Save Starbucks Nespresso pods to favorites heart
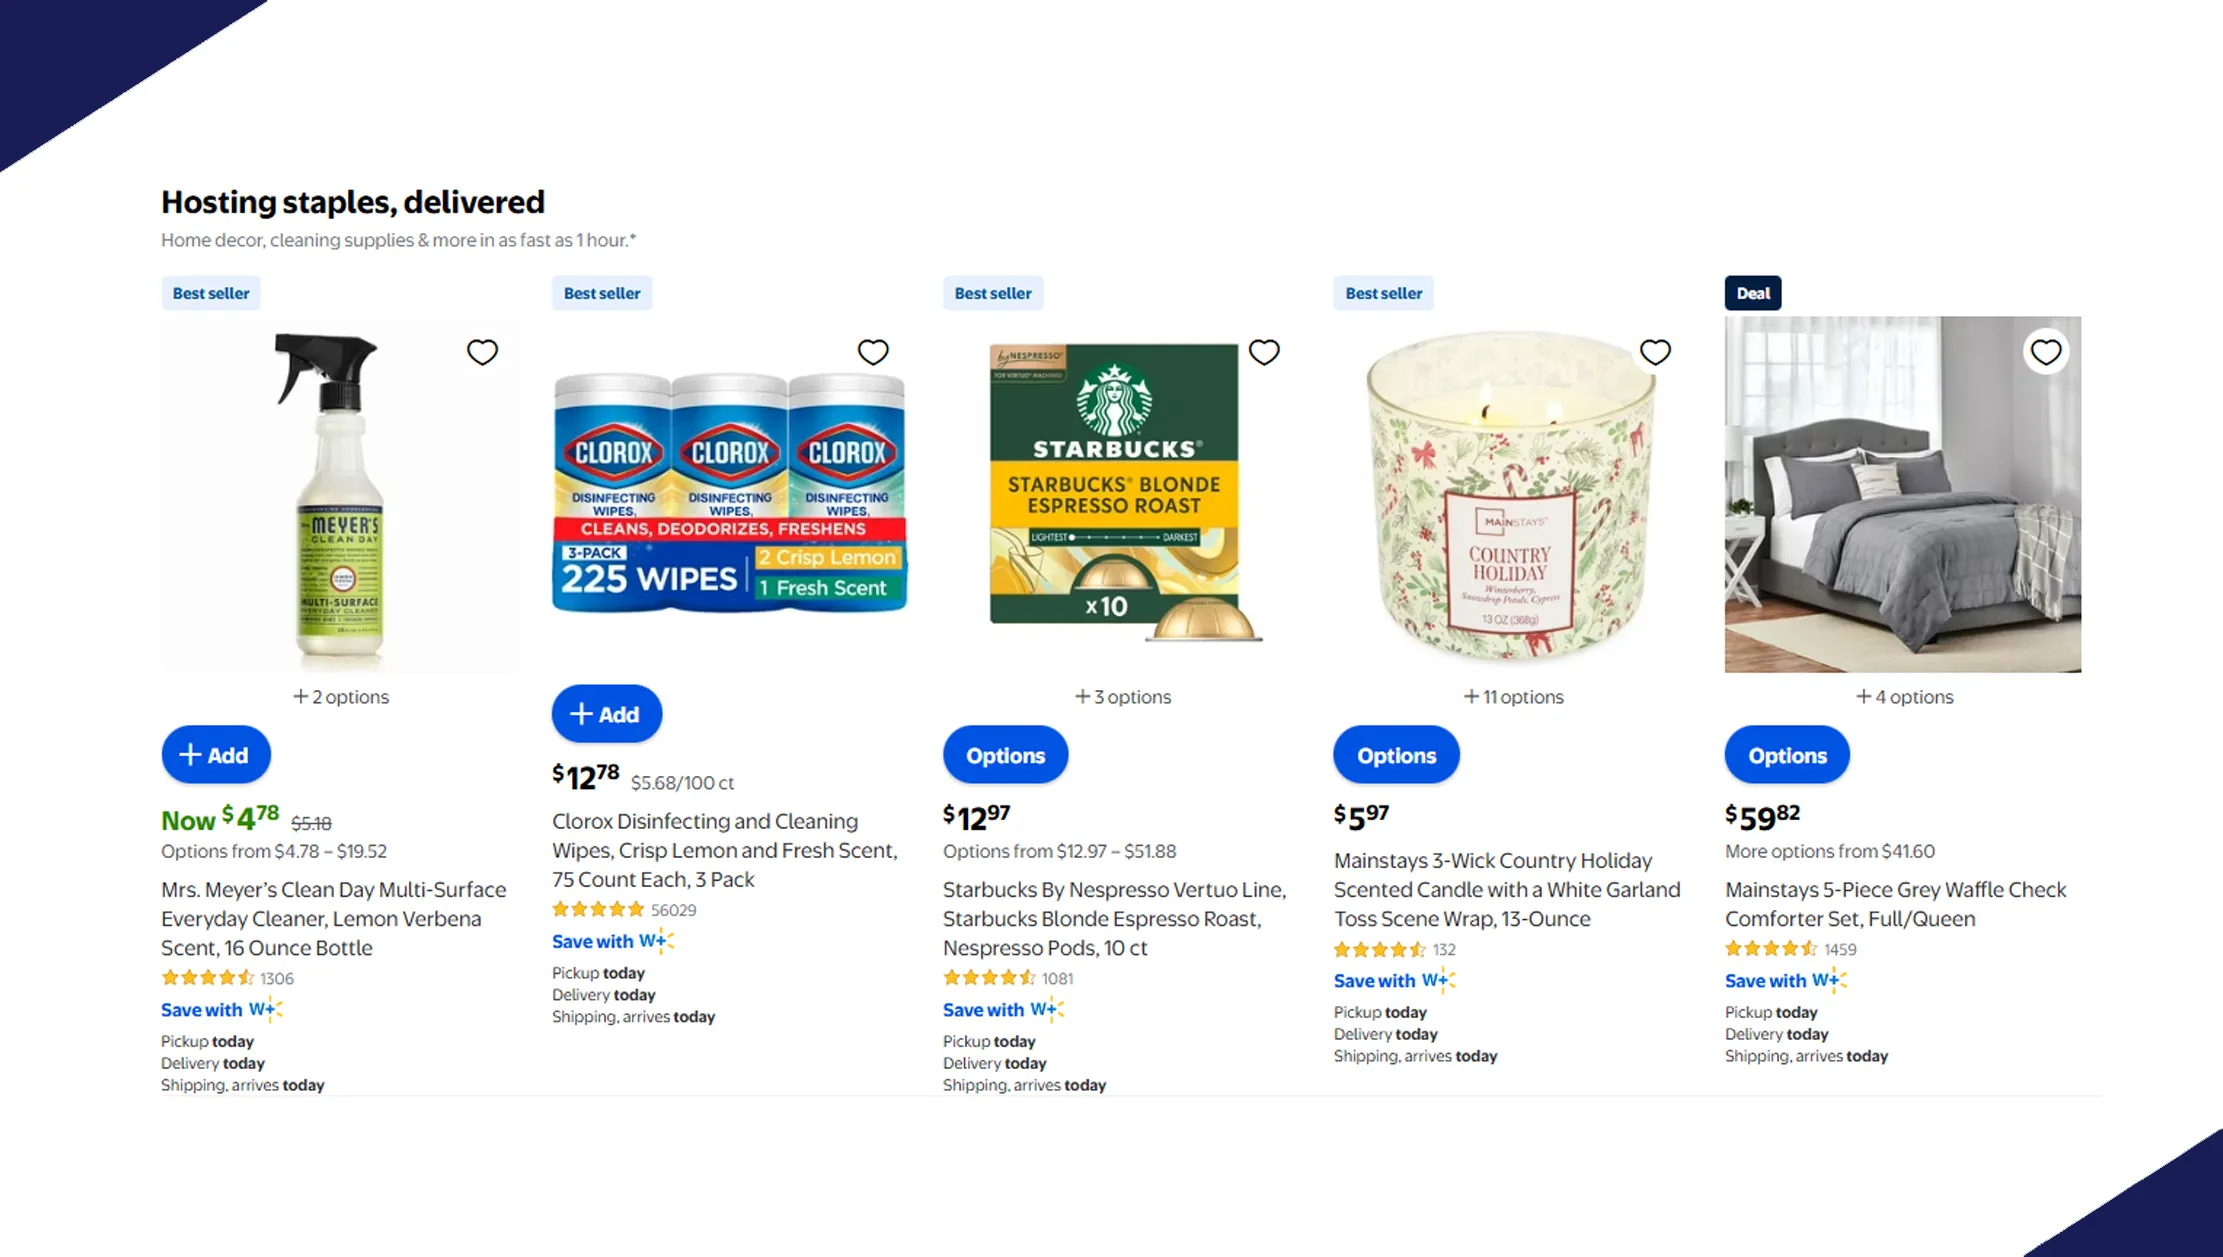Screen dimensions: 2223x1257 (1264, 352)
